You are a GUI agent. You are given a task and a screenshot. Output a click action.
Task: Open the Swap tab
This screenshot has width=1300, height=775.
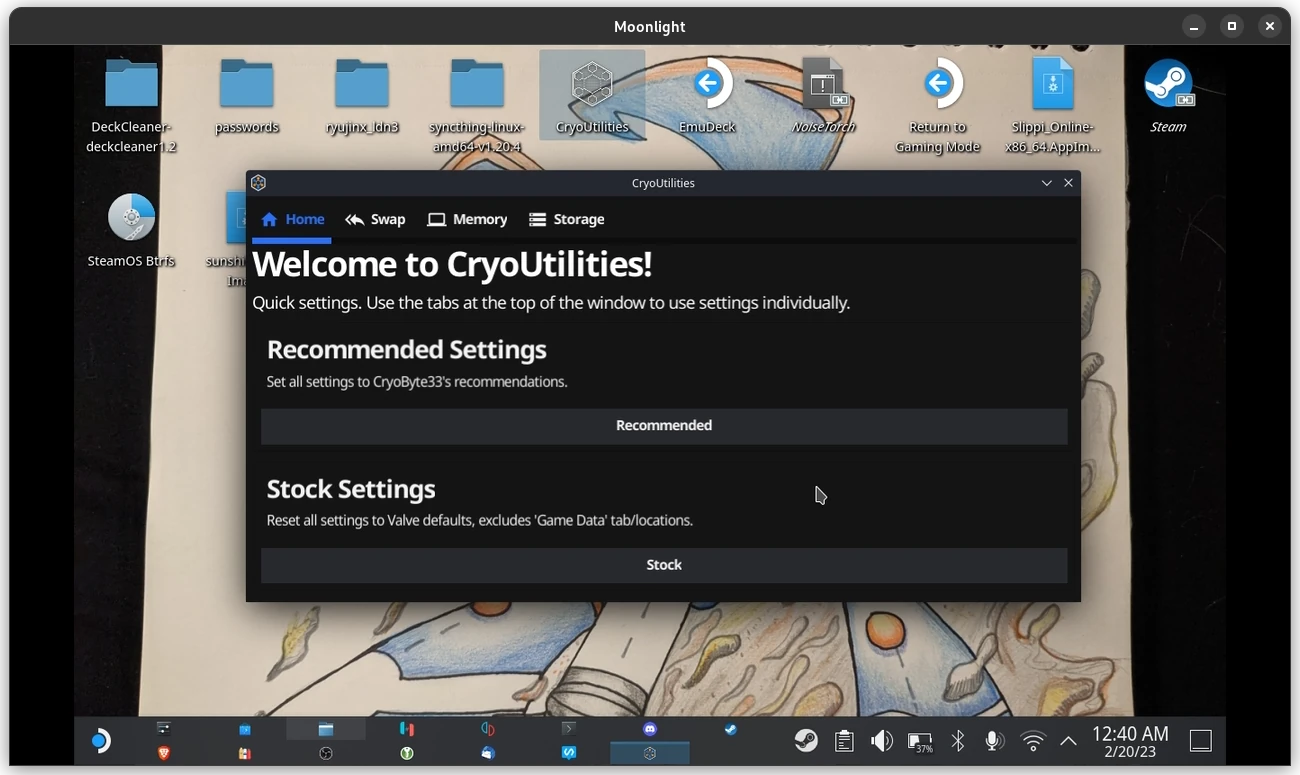tap(375, 219)
